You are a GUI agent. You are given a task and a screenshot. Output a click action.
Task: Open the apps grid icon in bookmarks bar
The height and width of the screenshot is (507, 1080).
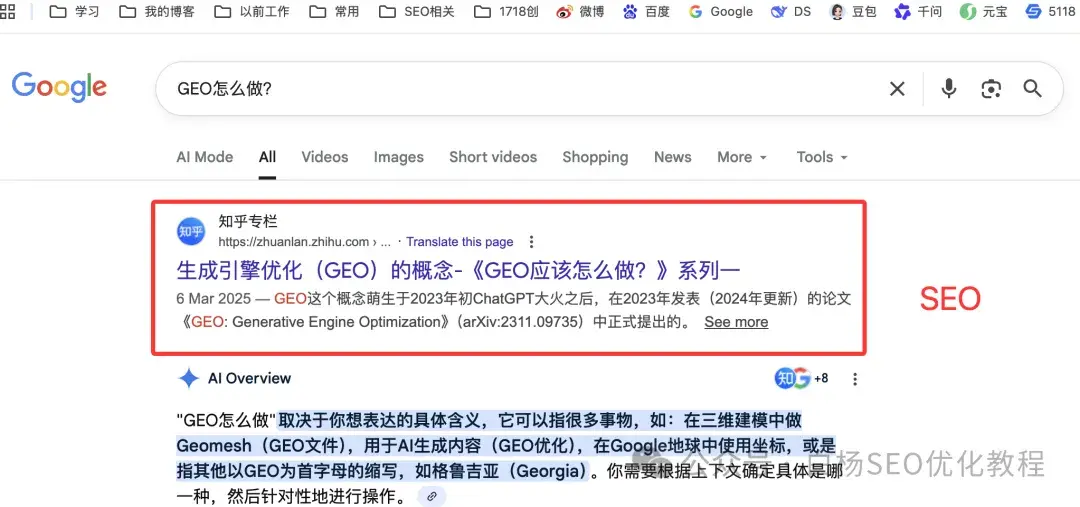point(7,11)
